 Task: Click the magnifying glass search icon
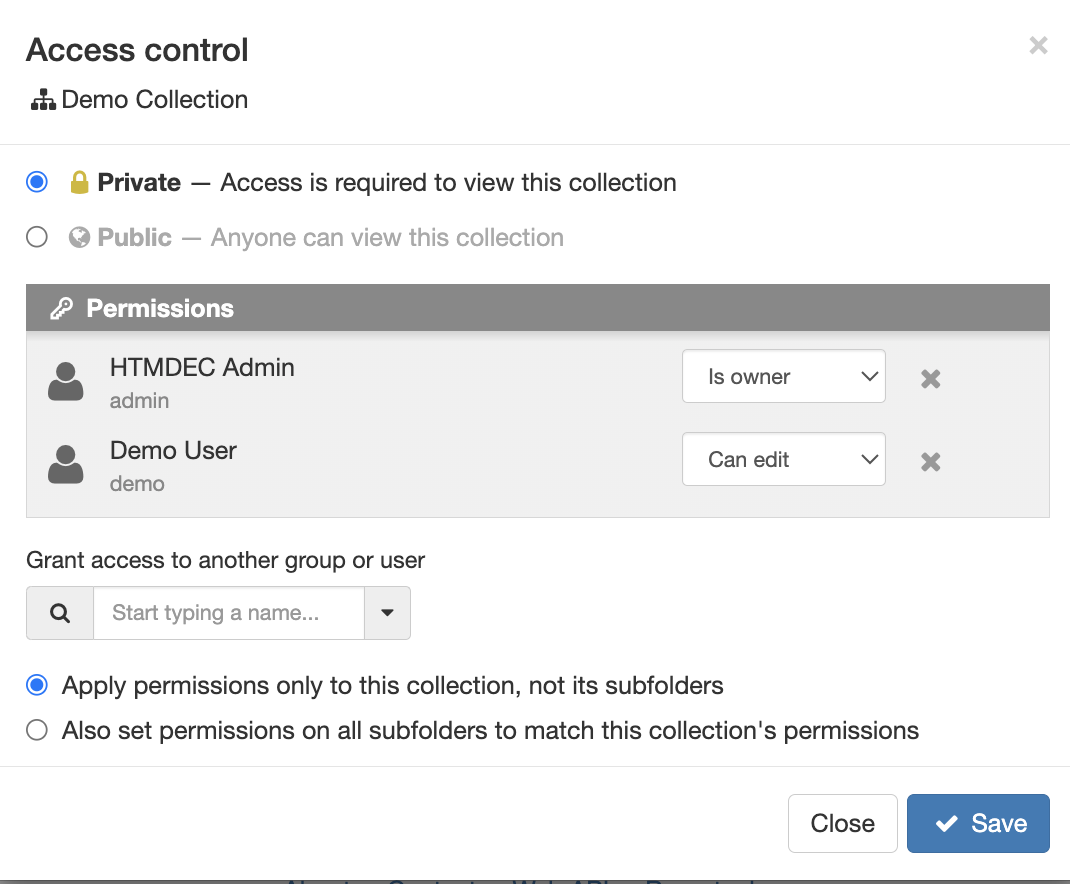coord(59,612)
